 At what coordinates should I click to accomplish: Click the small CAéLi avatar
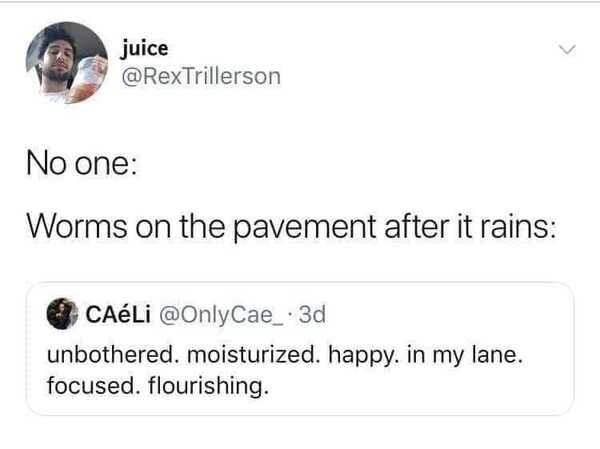(62, 313)
